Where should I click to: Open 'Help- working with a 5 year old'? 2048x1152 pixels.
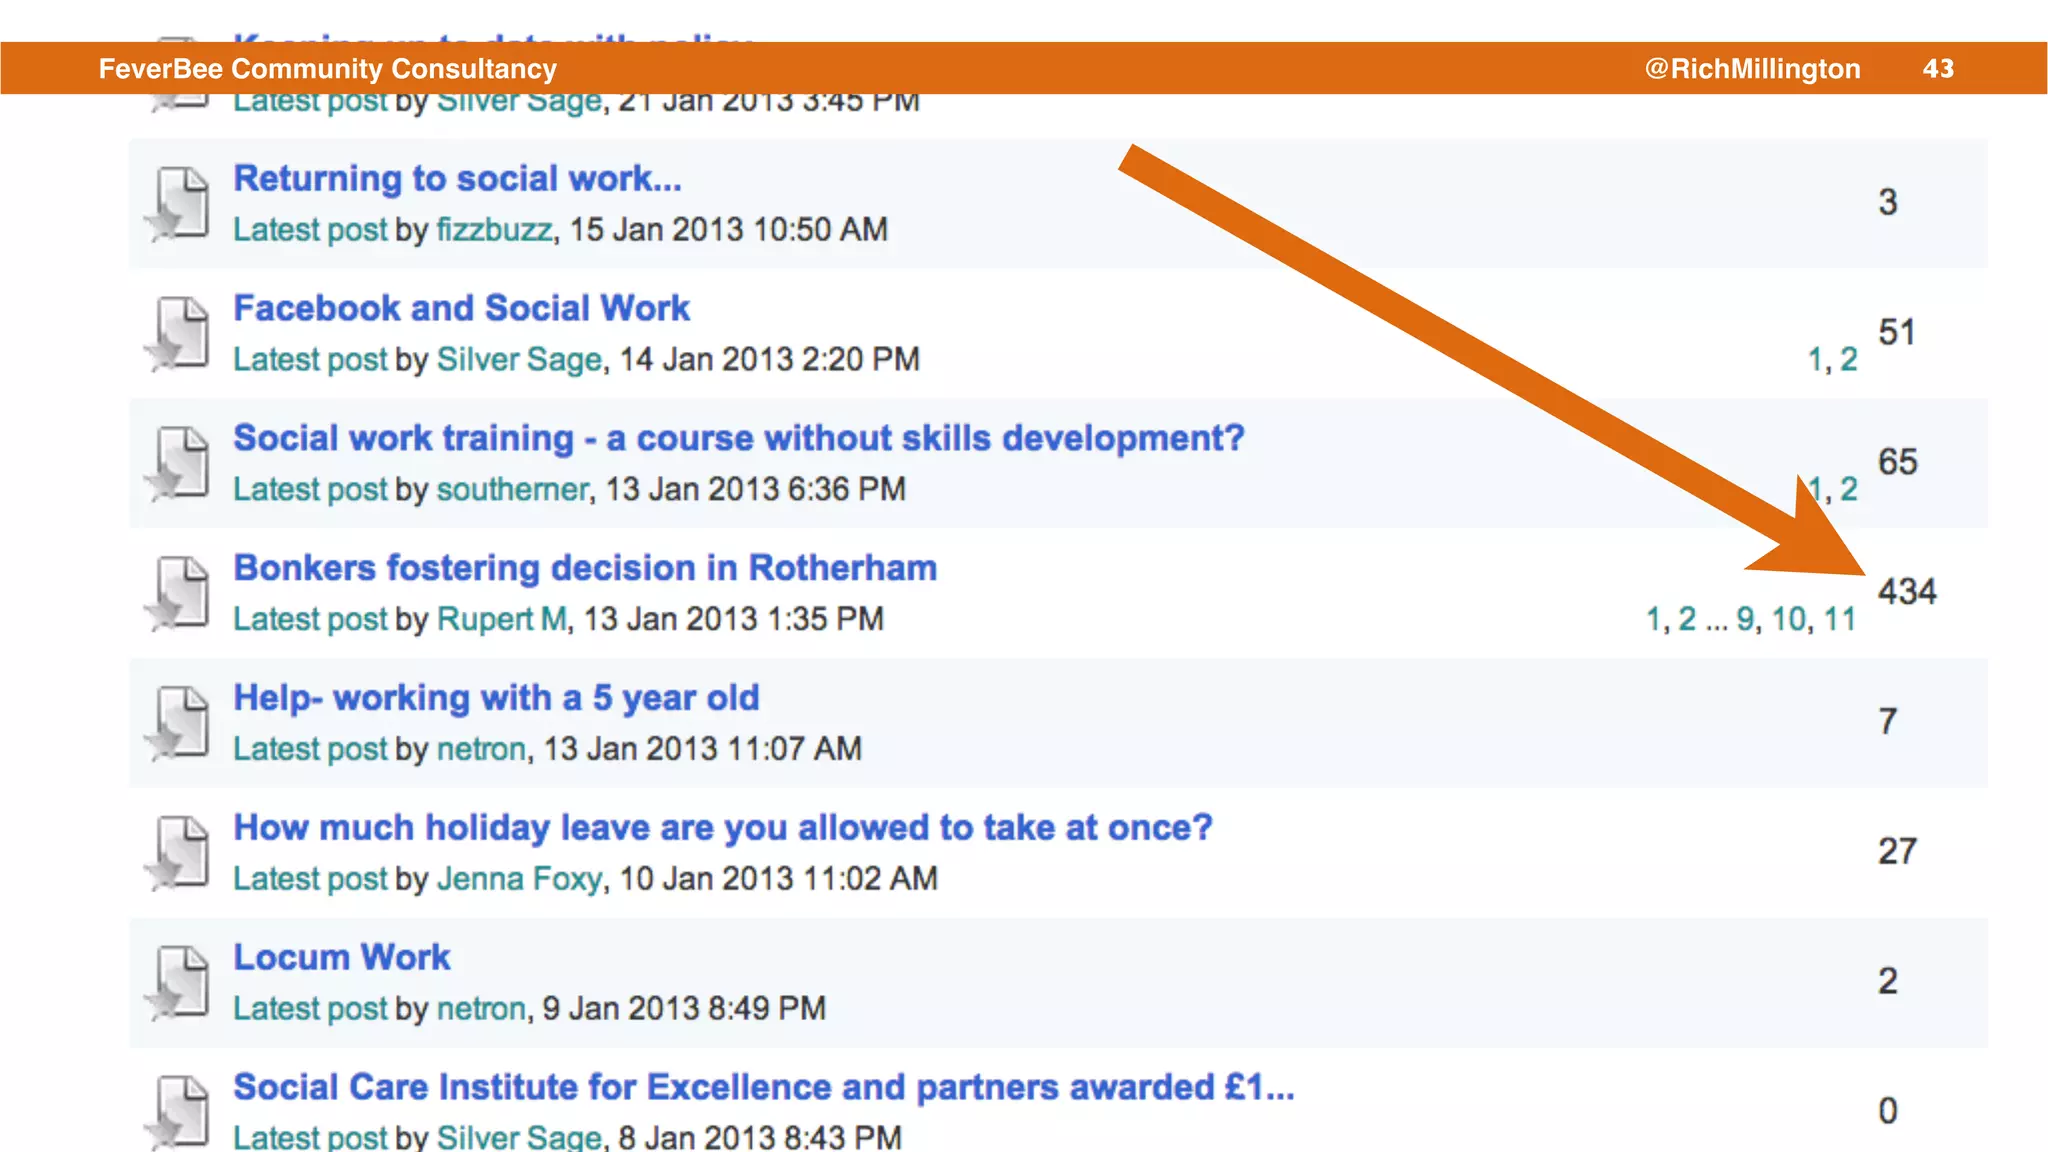tap(496, 698)
